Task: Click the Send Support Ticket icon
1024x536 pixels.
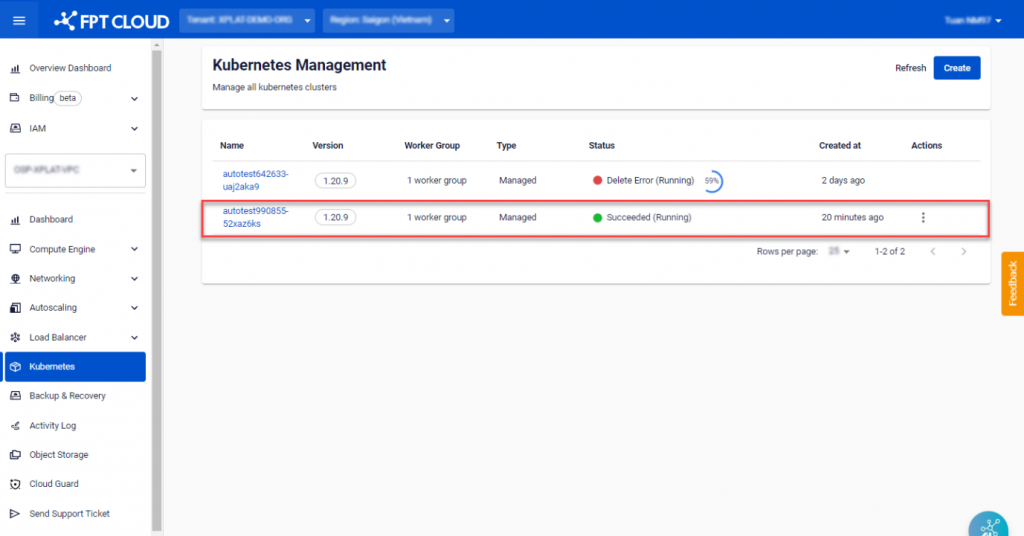Action: [15, 514]
